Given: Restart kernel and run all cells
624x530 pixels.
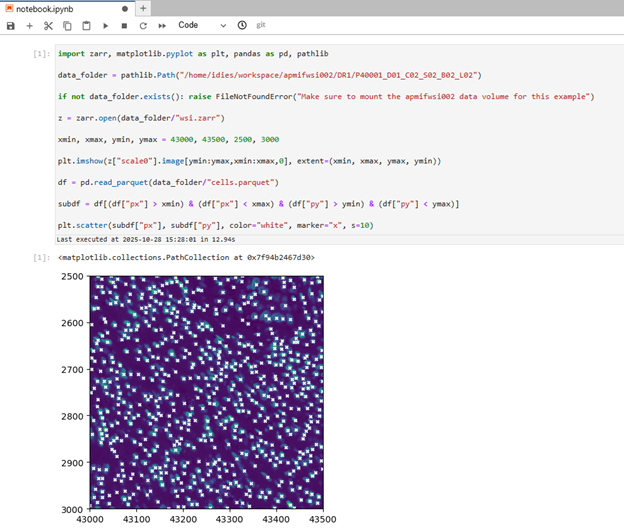Looking at the screenshot, I should point(162,24).
